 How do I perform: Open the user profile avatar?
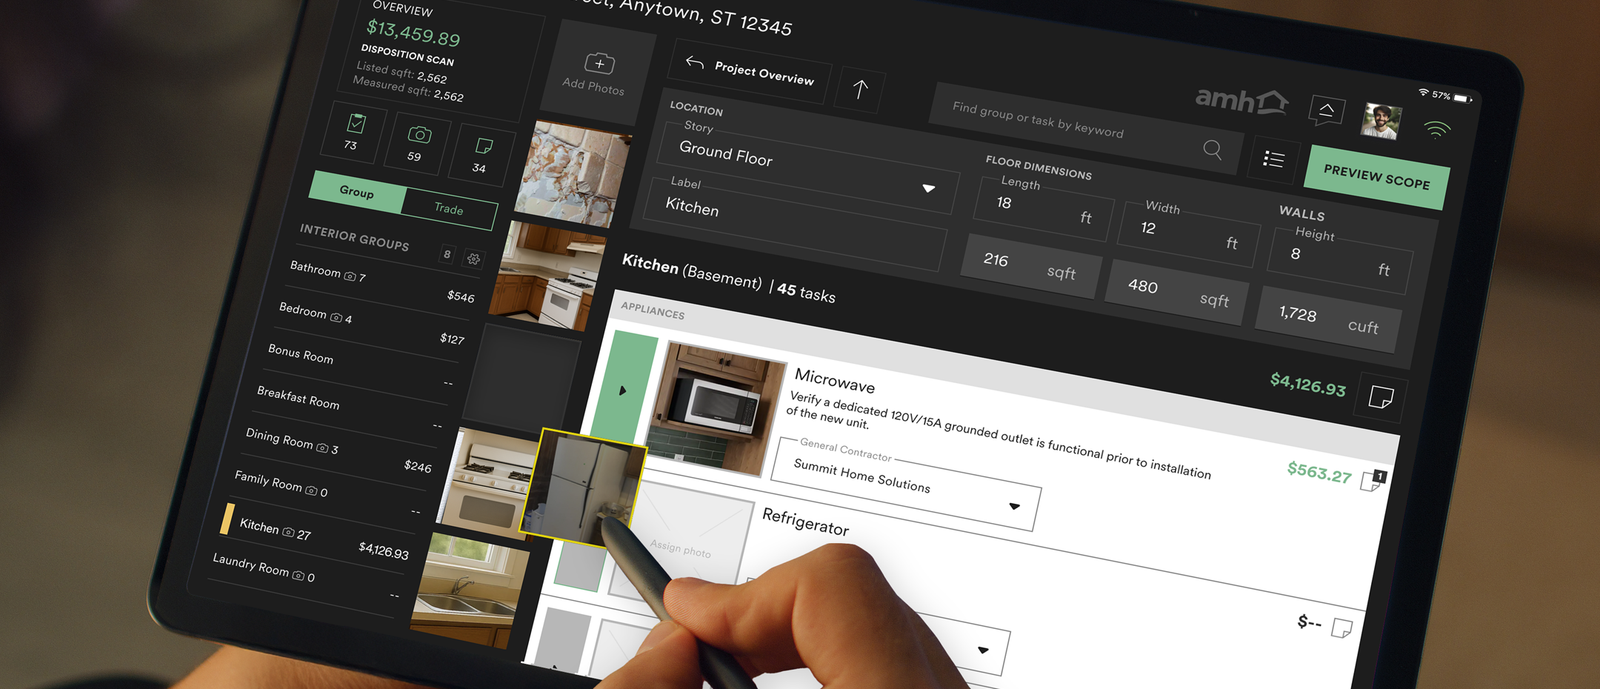(1381, 121)
